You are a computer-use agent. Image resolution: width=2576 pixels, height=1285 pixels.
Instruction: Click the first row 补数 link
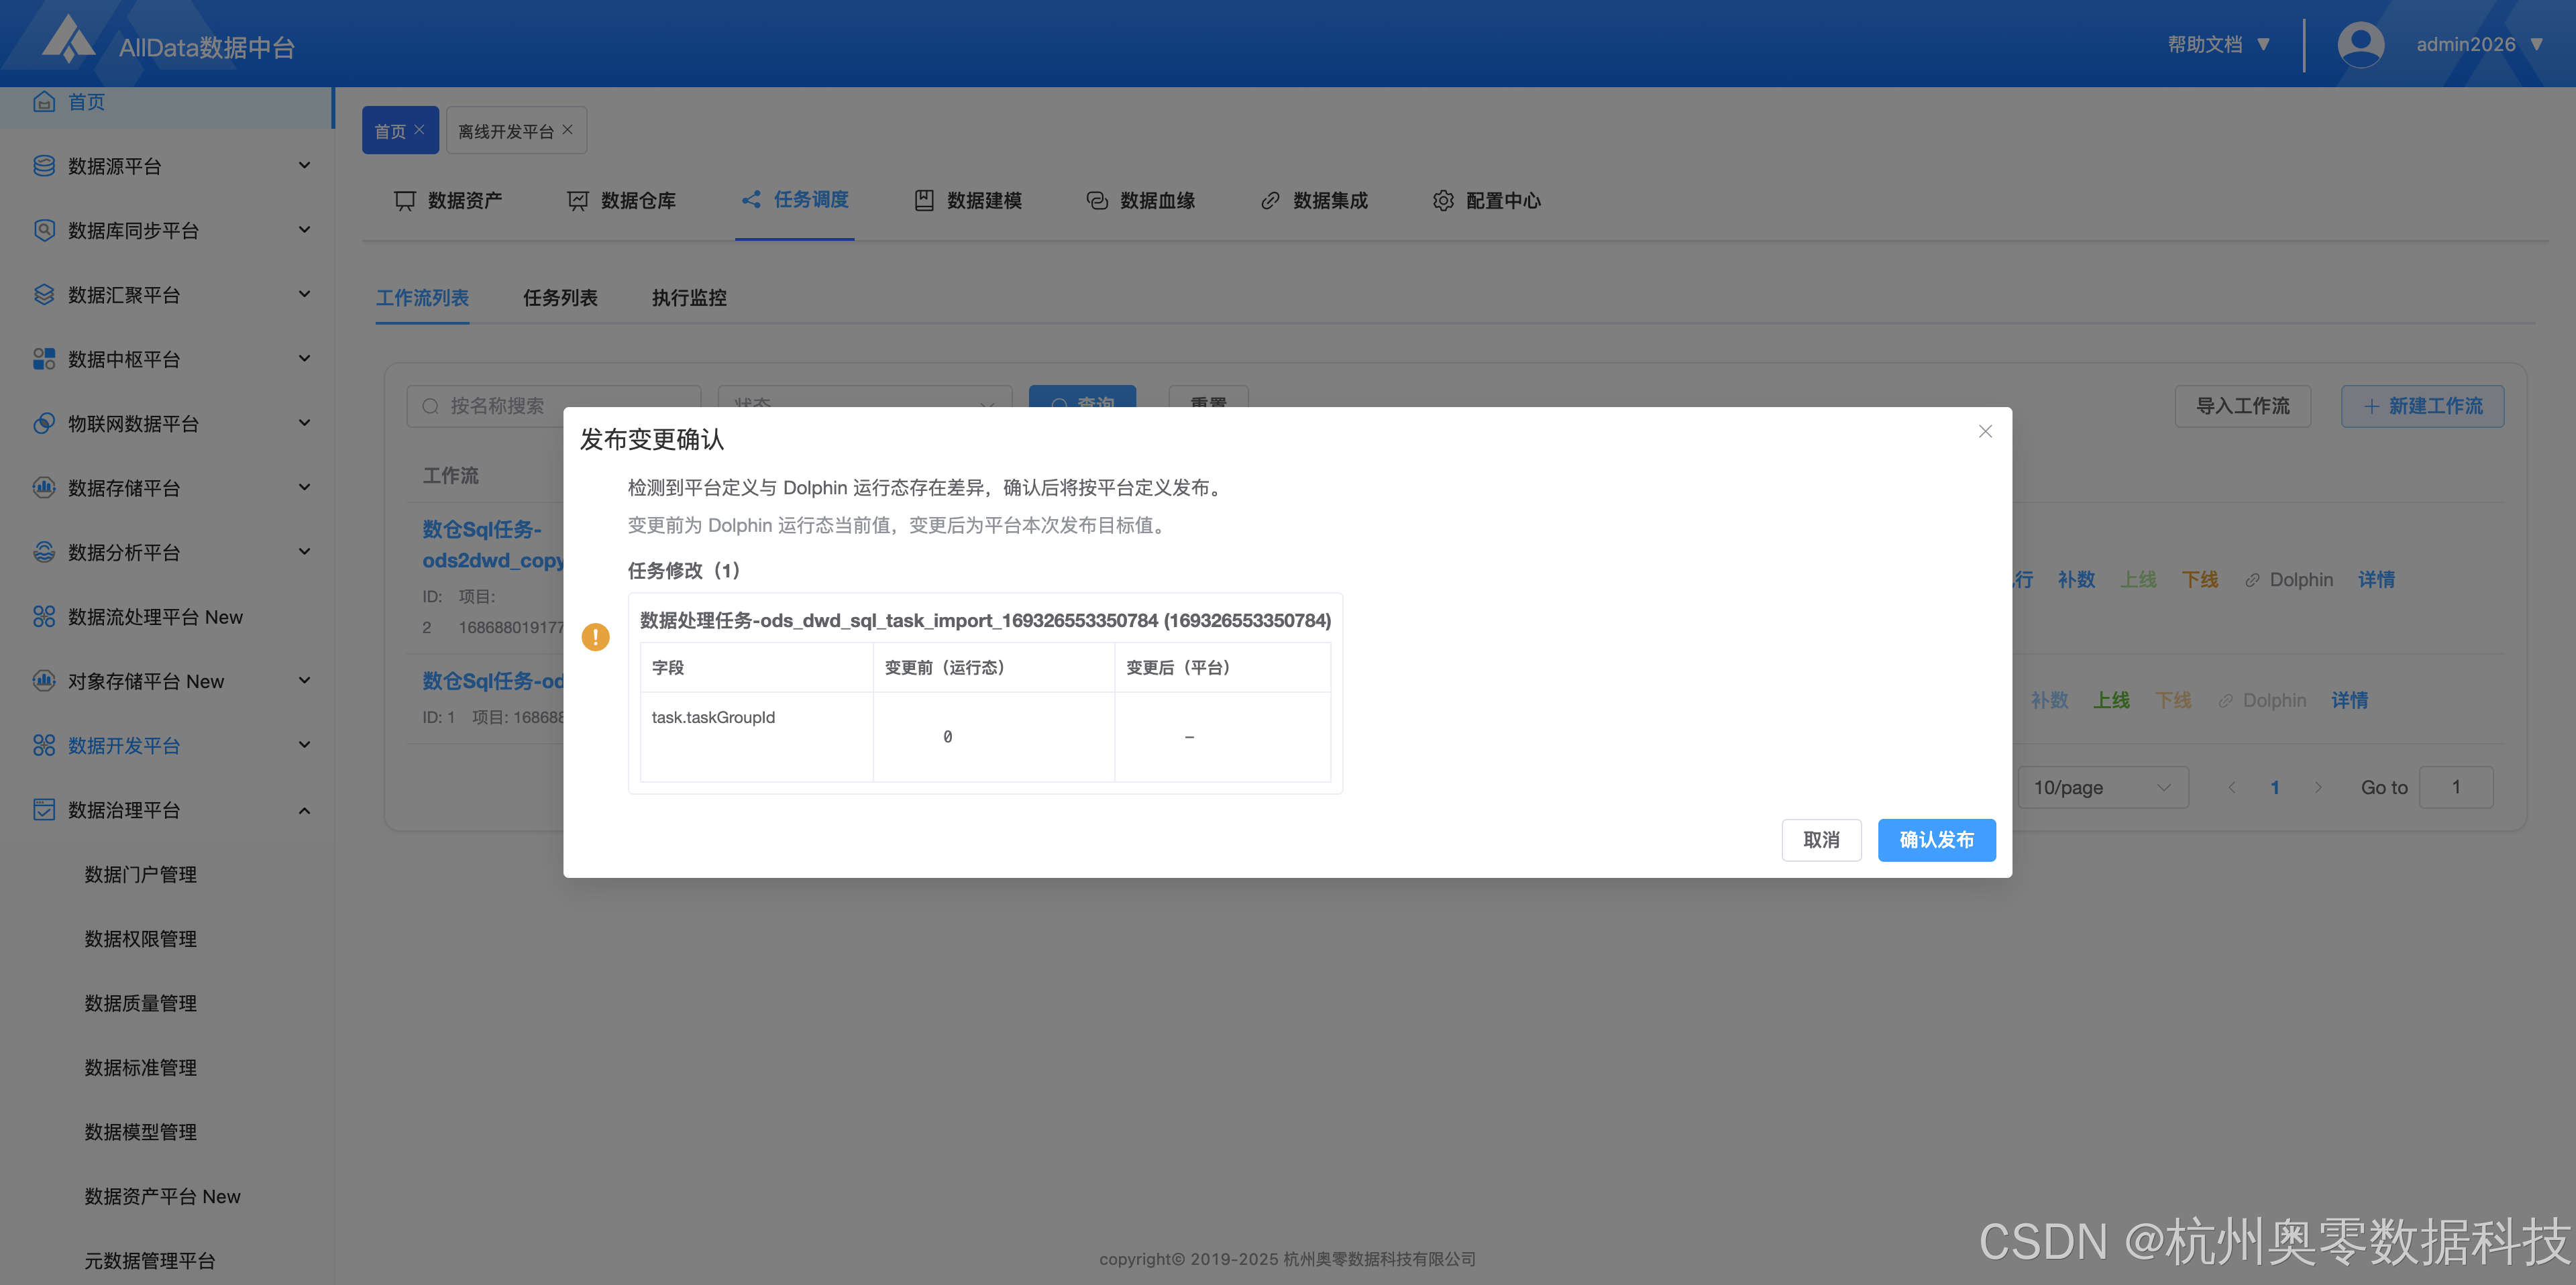(x=2076, y=580)
